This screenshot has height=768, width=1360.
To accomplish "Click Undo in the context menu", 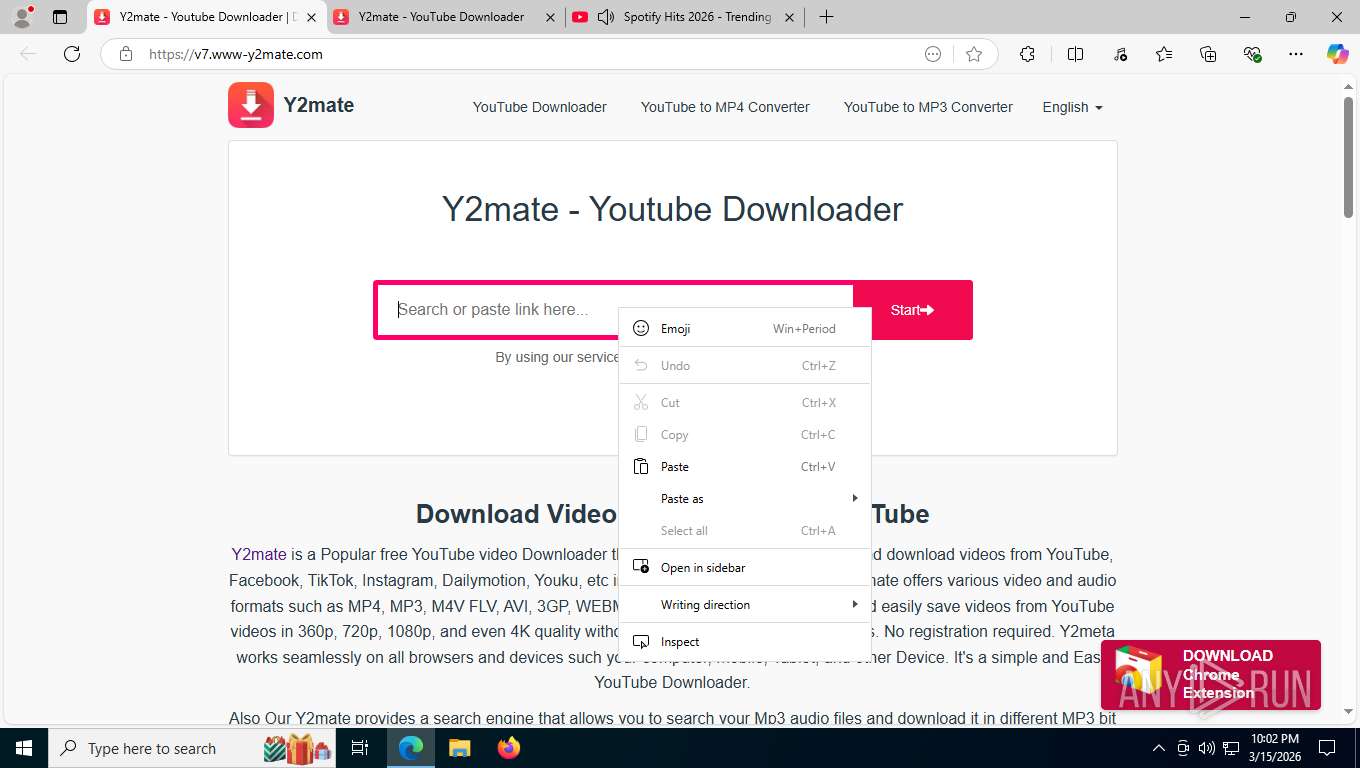I will [x=745, y=365].
